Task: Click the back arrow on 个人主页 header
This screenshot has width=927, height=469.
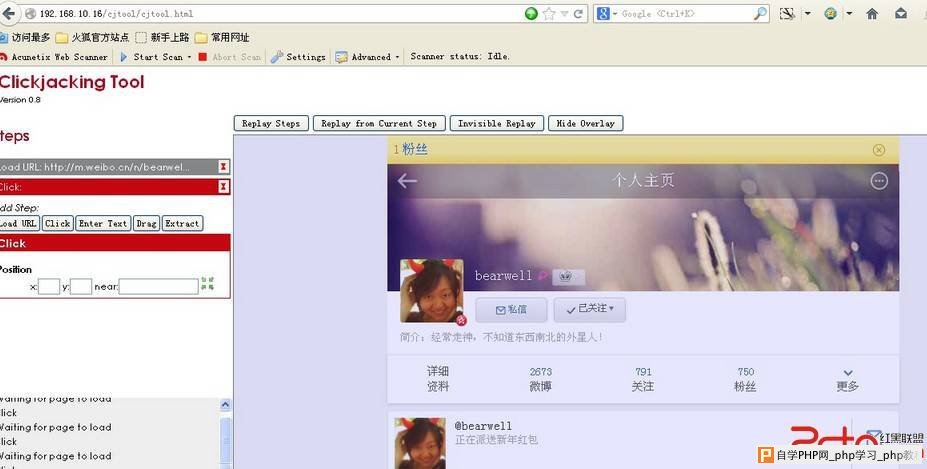Action: click(x=407, y=181)
